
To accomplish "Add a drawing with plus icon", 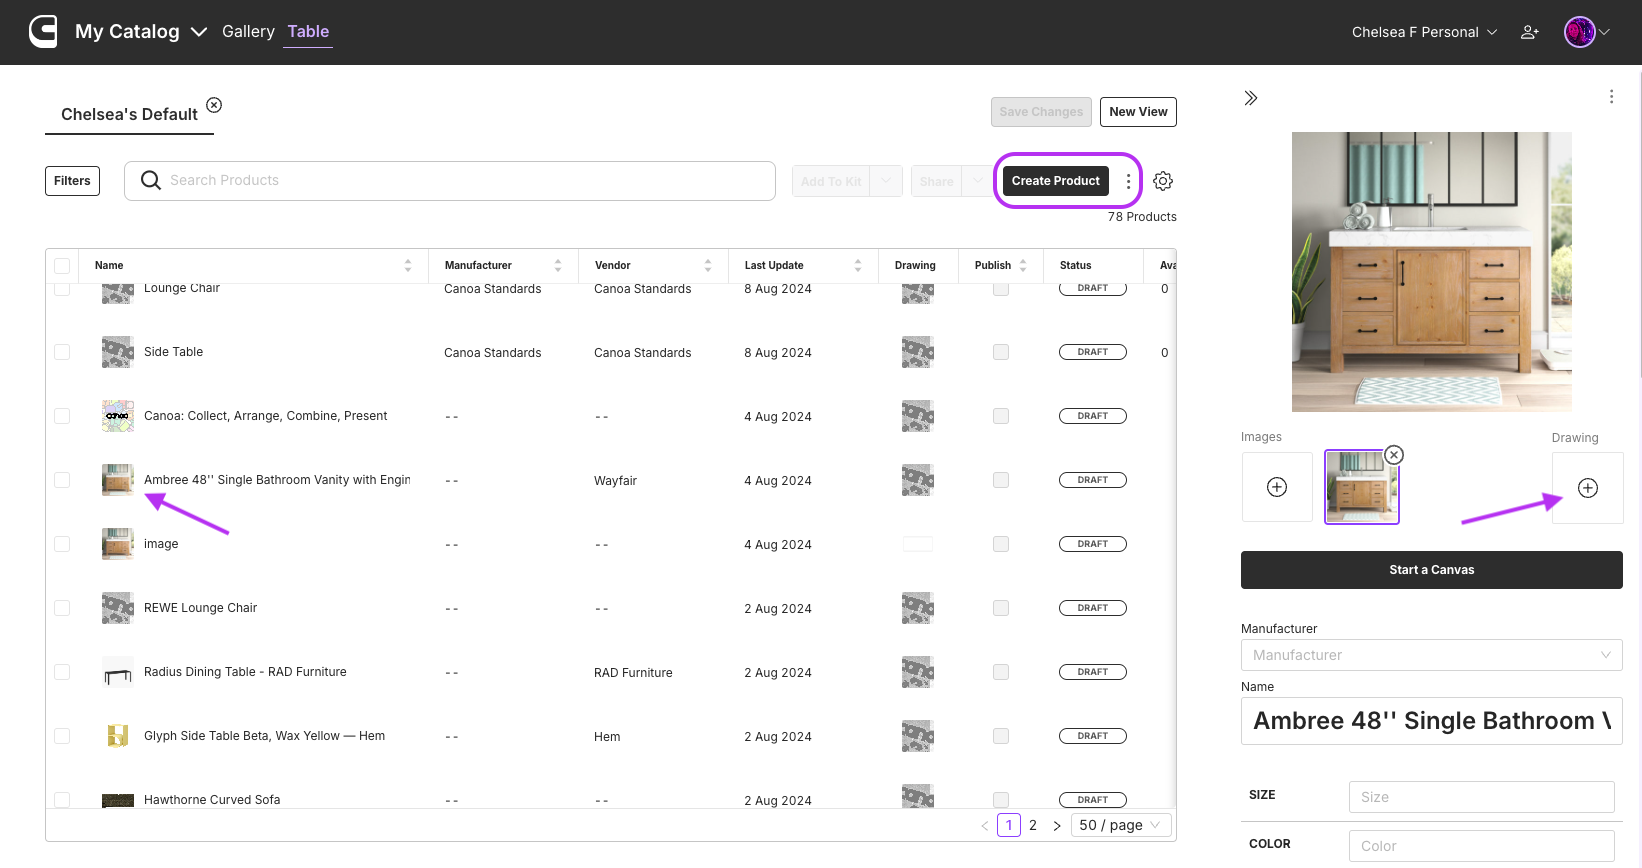I will click(x=1587, y=488).
